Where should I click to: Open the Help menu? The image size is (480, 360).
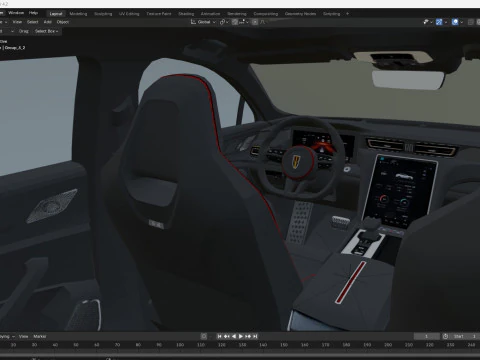33,13
